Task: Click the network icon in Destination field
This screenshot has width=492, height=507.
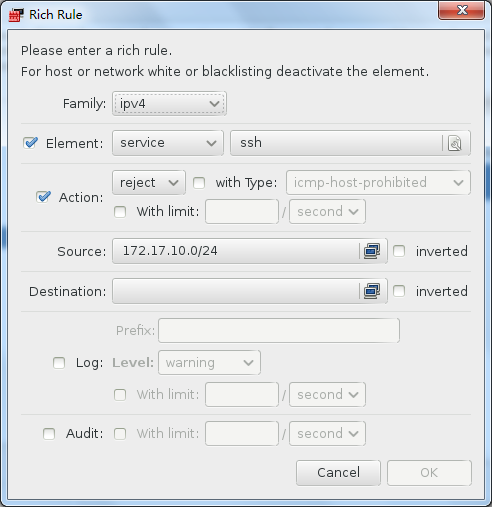Action: 372,291
